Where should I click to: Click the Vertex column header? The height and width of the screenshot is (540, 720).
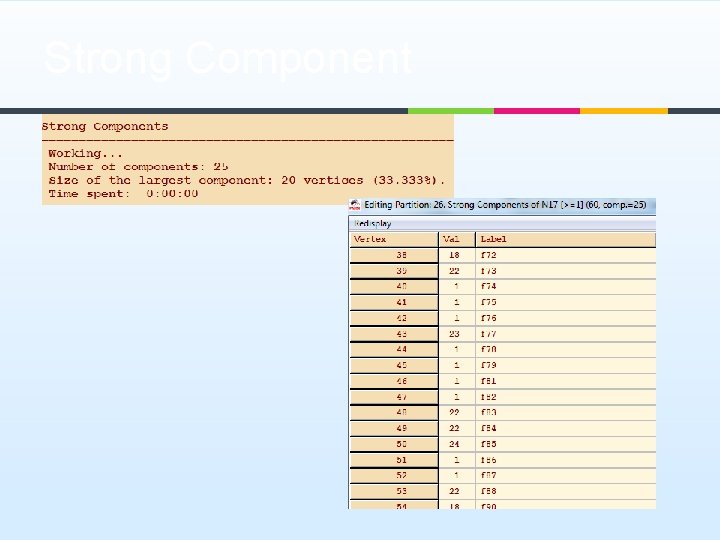[394, 239]
